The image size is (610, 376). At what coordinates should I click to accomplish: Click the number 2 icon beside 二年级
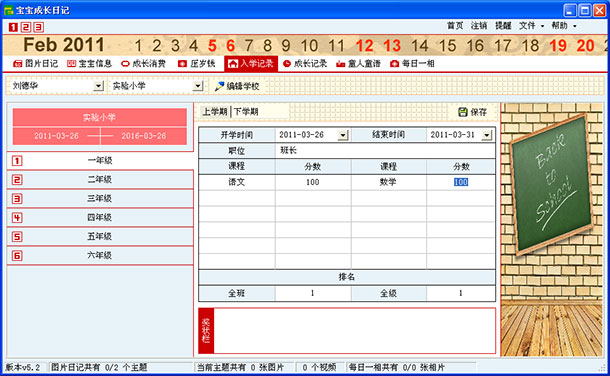(x=17, y=180)
